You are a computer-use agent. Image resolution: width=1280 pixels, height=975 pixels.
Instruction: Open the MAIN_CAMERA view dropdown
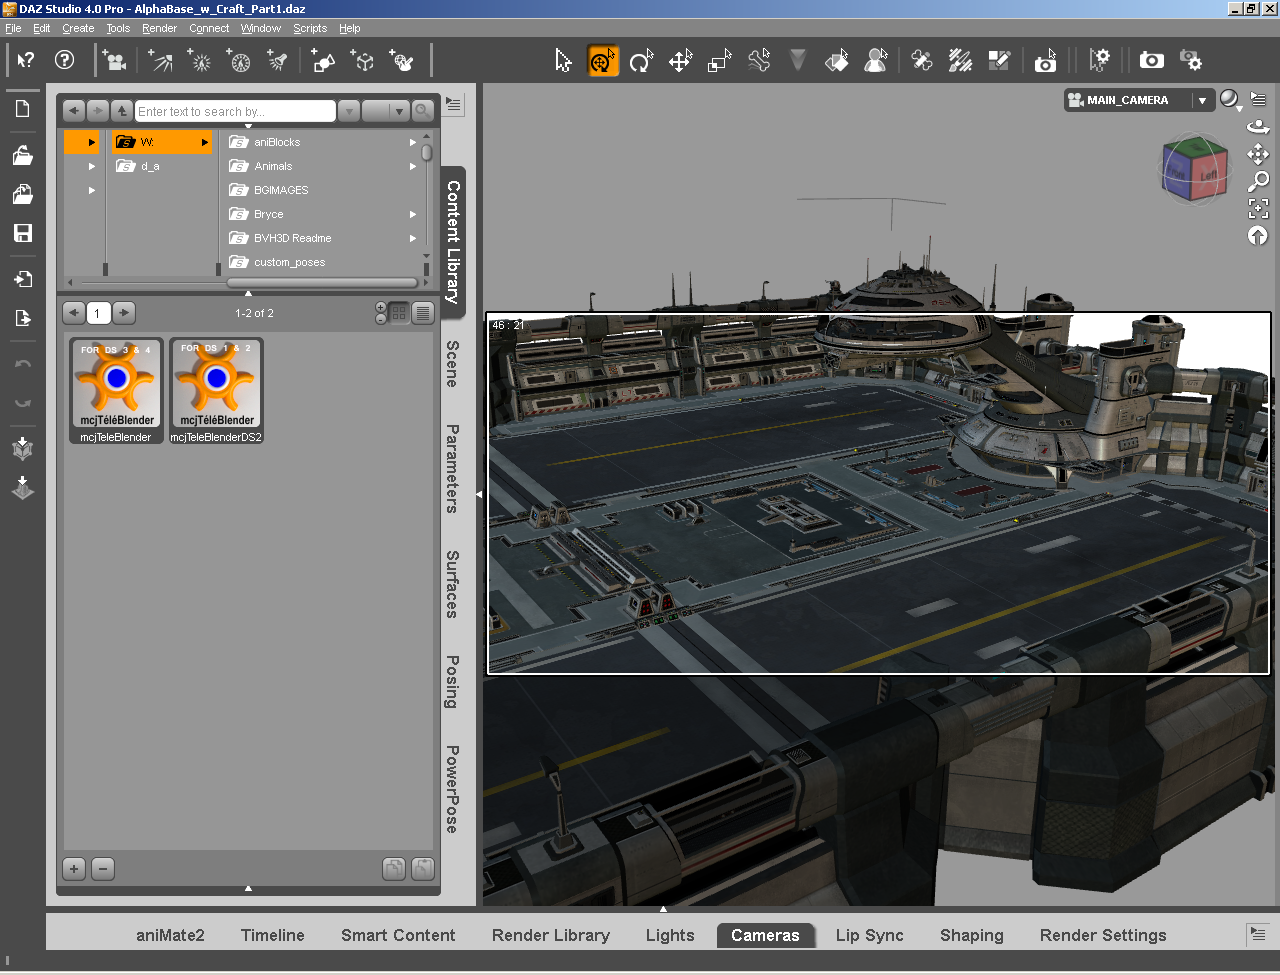point(1202,100)
